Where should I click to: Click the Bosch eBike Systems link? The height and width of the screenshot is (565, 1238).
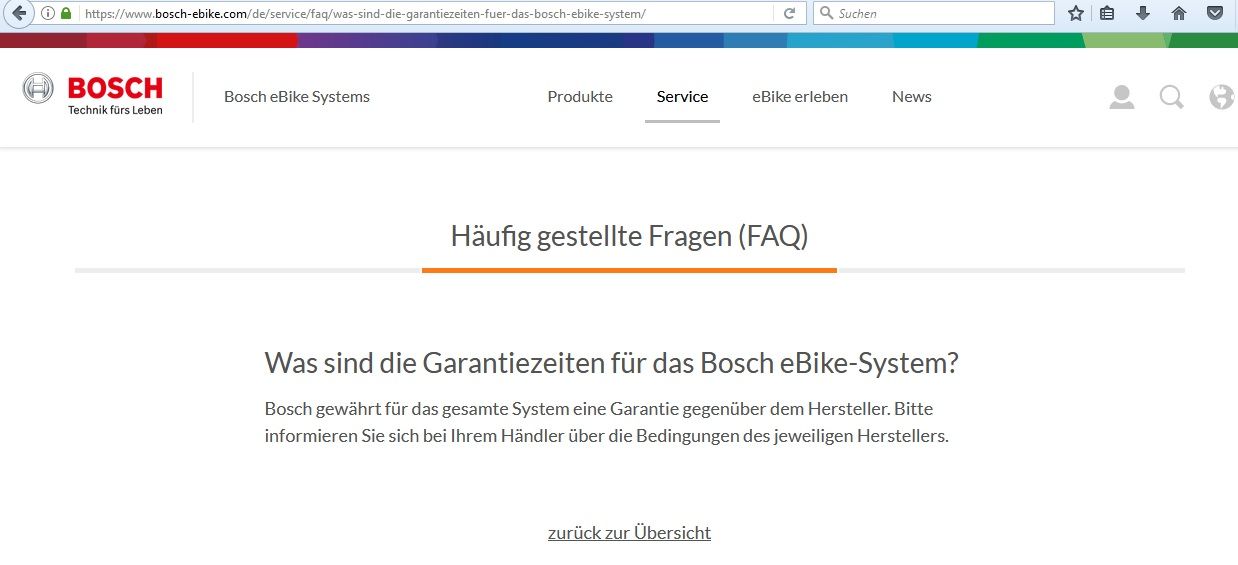tap(297, 97)
